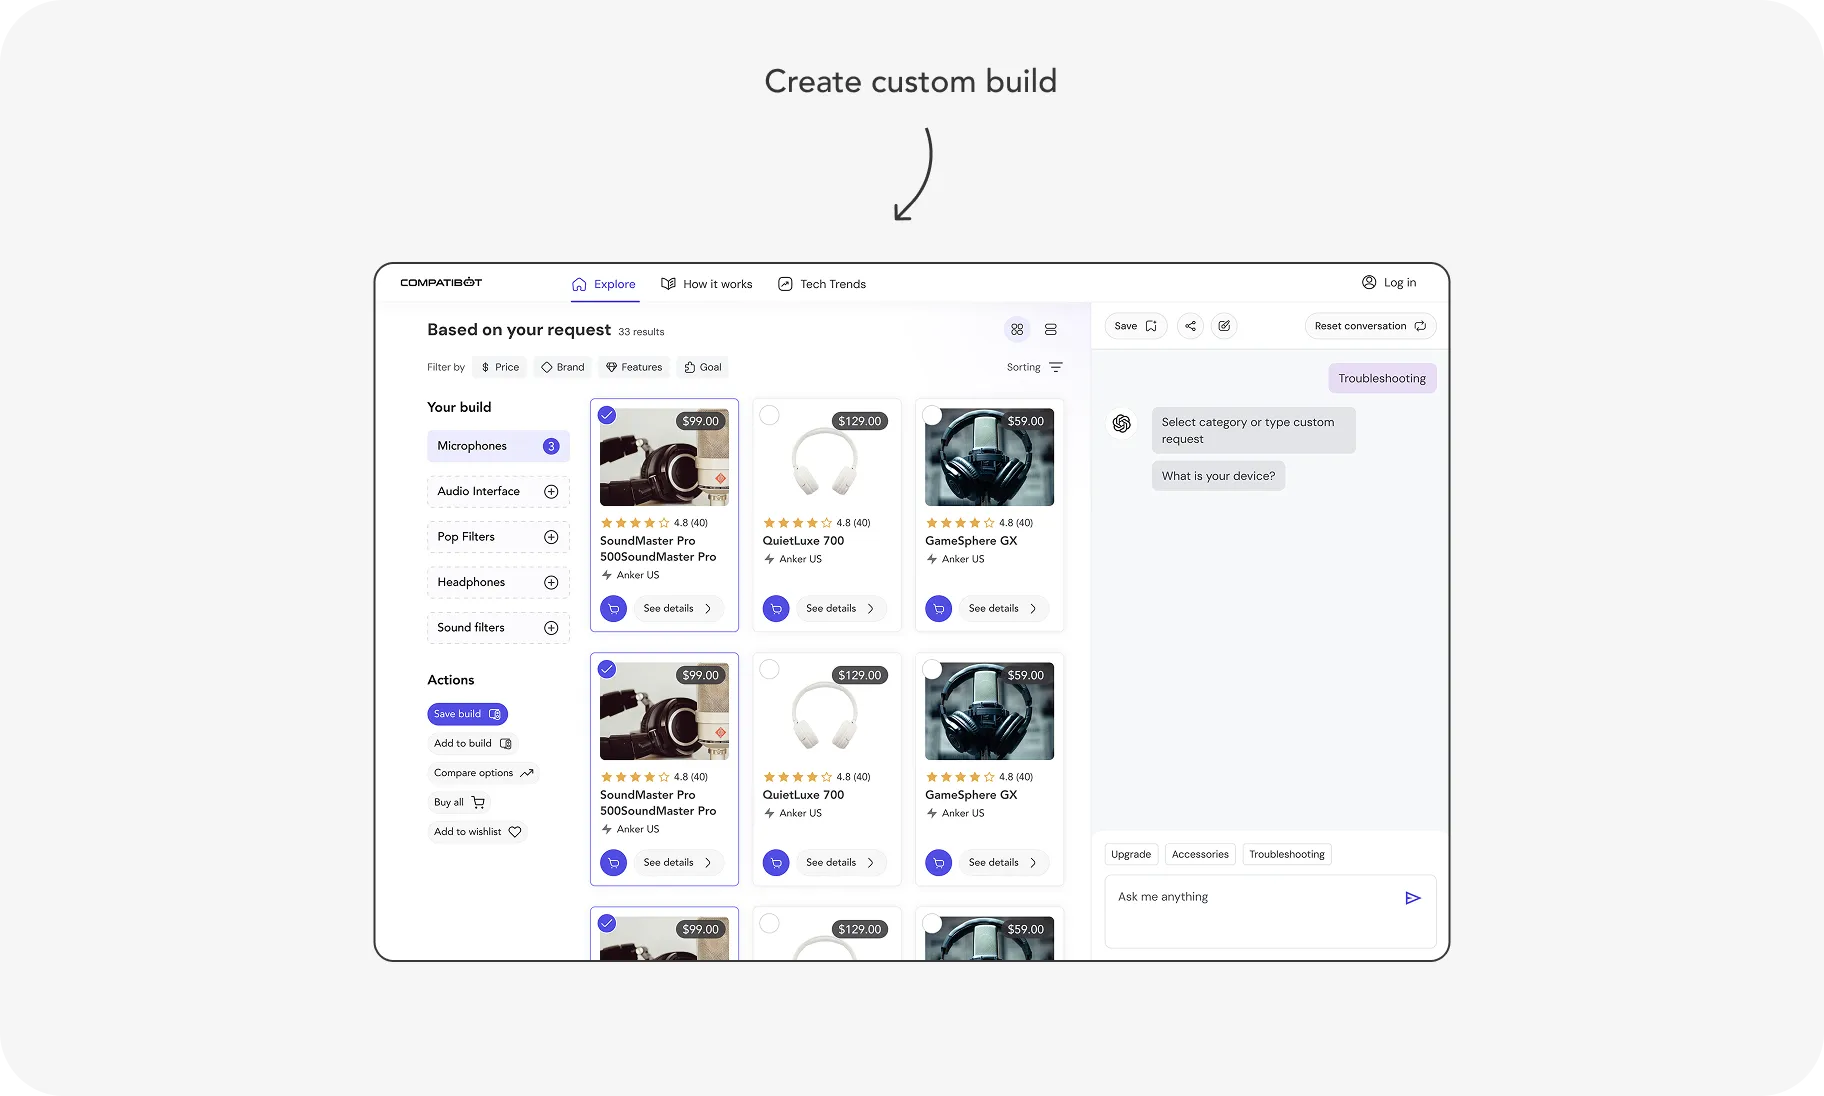Image resolution: width=1824 pixels, height=1096 pixels.
Task: Click the Save build button
Action: [467, 714]
